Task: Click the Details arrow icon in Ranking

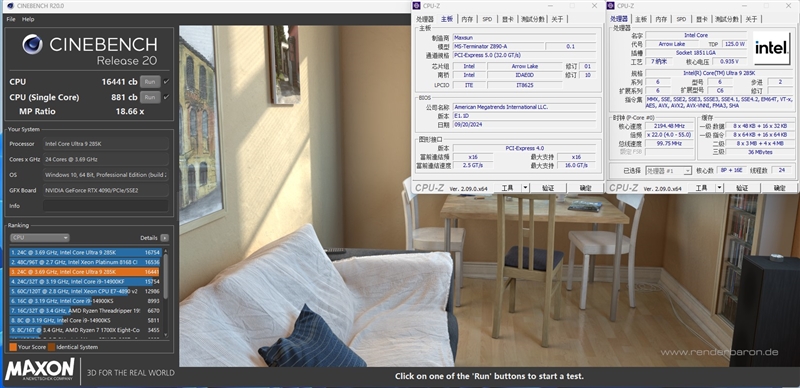Action: (x=164, y=238)
